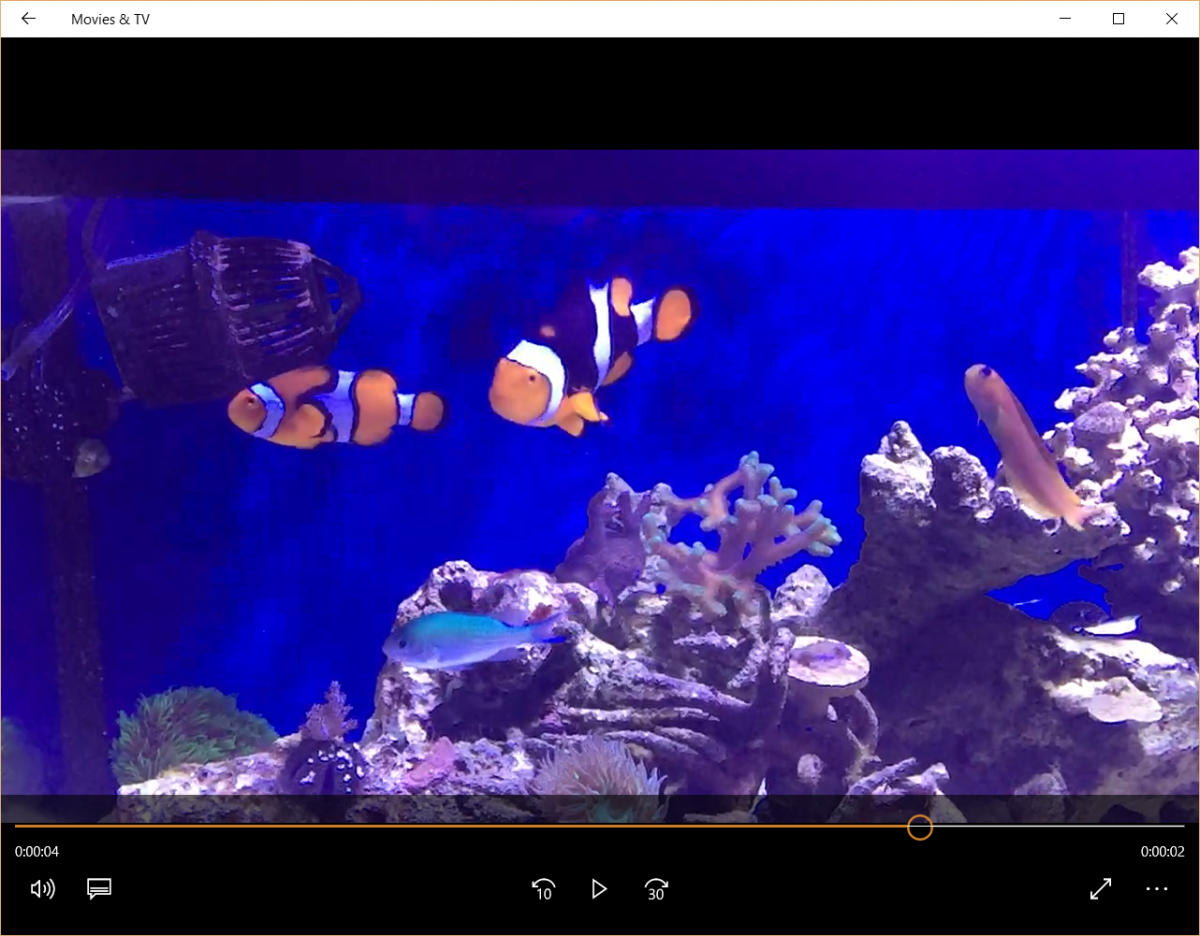Switch to full screen with the diagonal arrows
The image size is (1200, 936).
(1100, 888)
